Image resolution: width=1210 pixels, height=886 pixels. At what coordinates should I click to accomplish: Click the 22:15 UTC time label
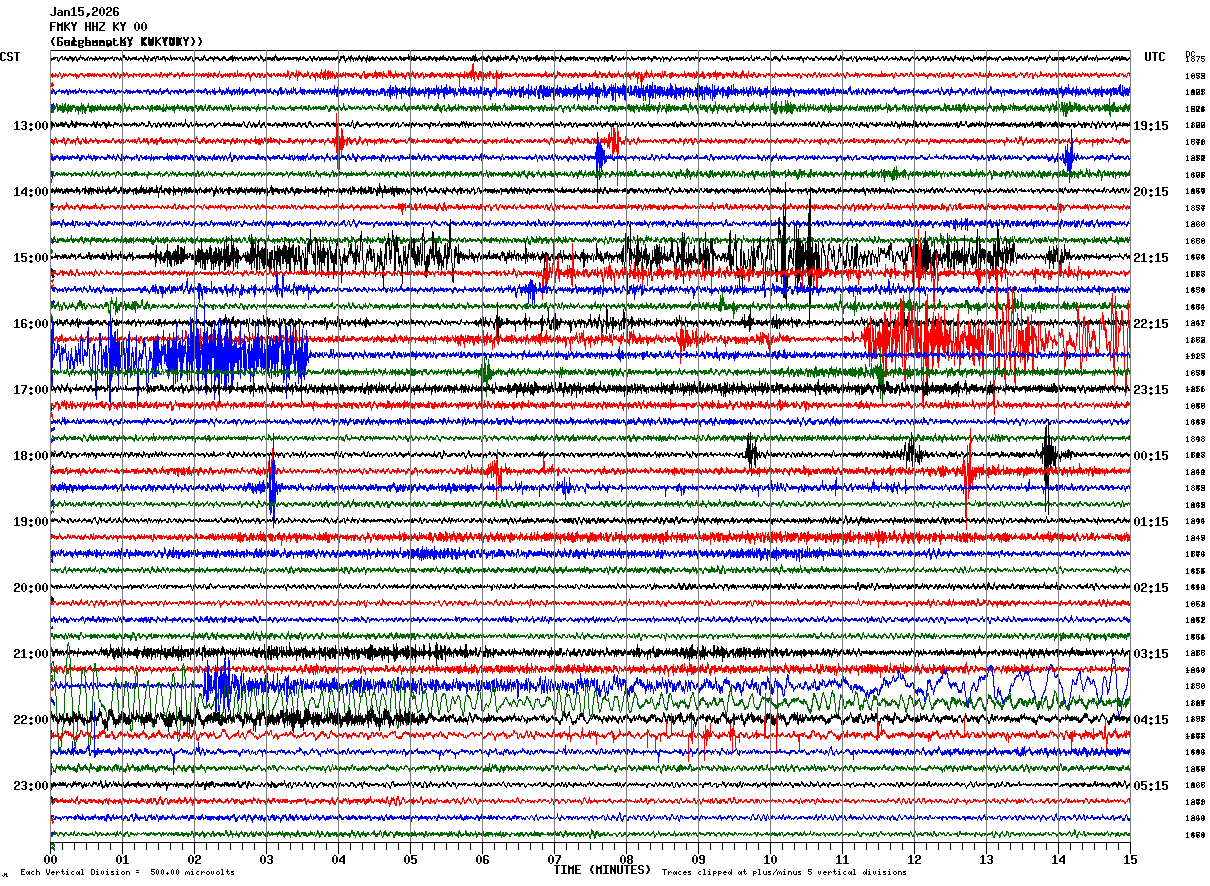point(1151,324)
